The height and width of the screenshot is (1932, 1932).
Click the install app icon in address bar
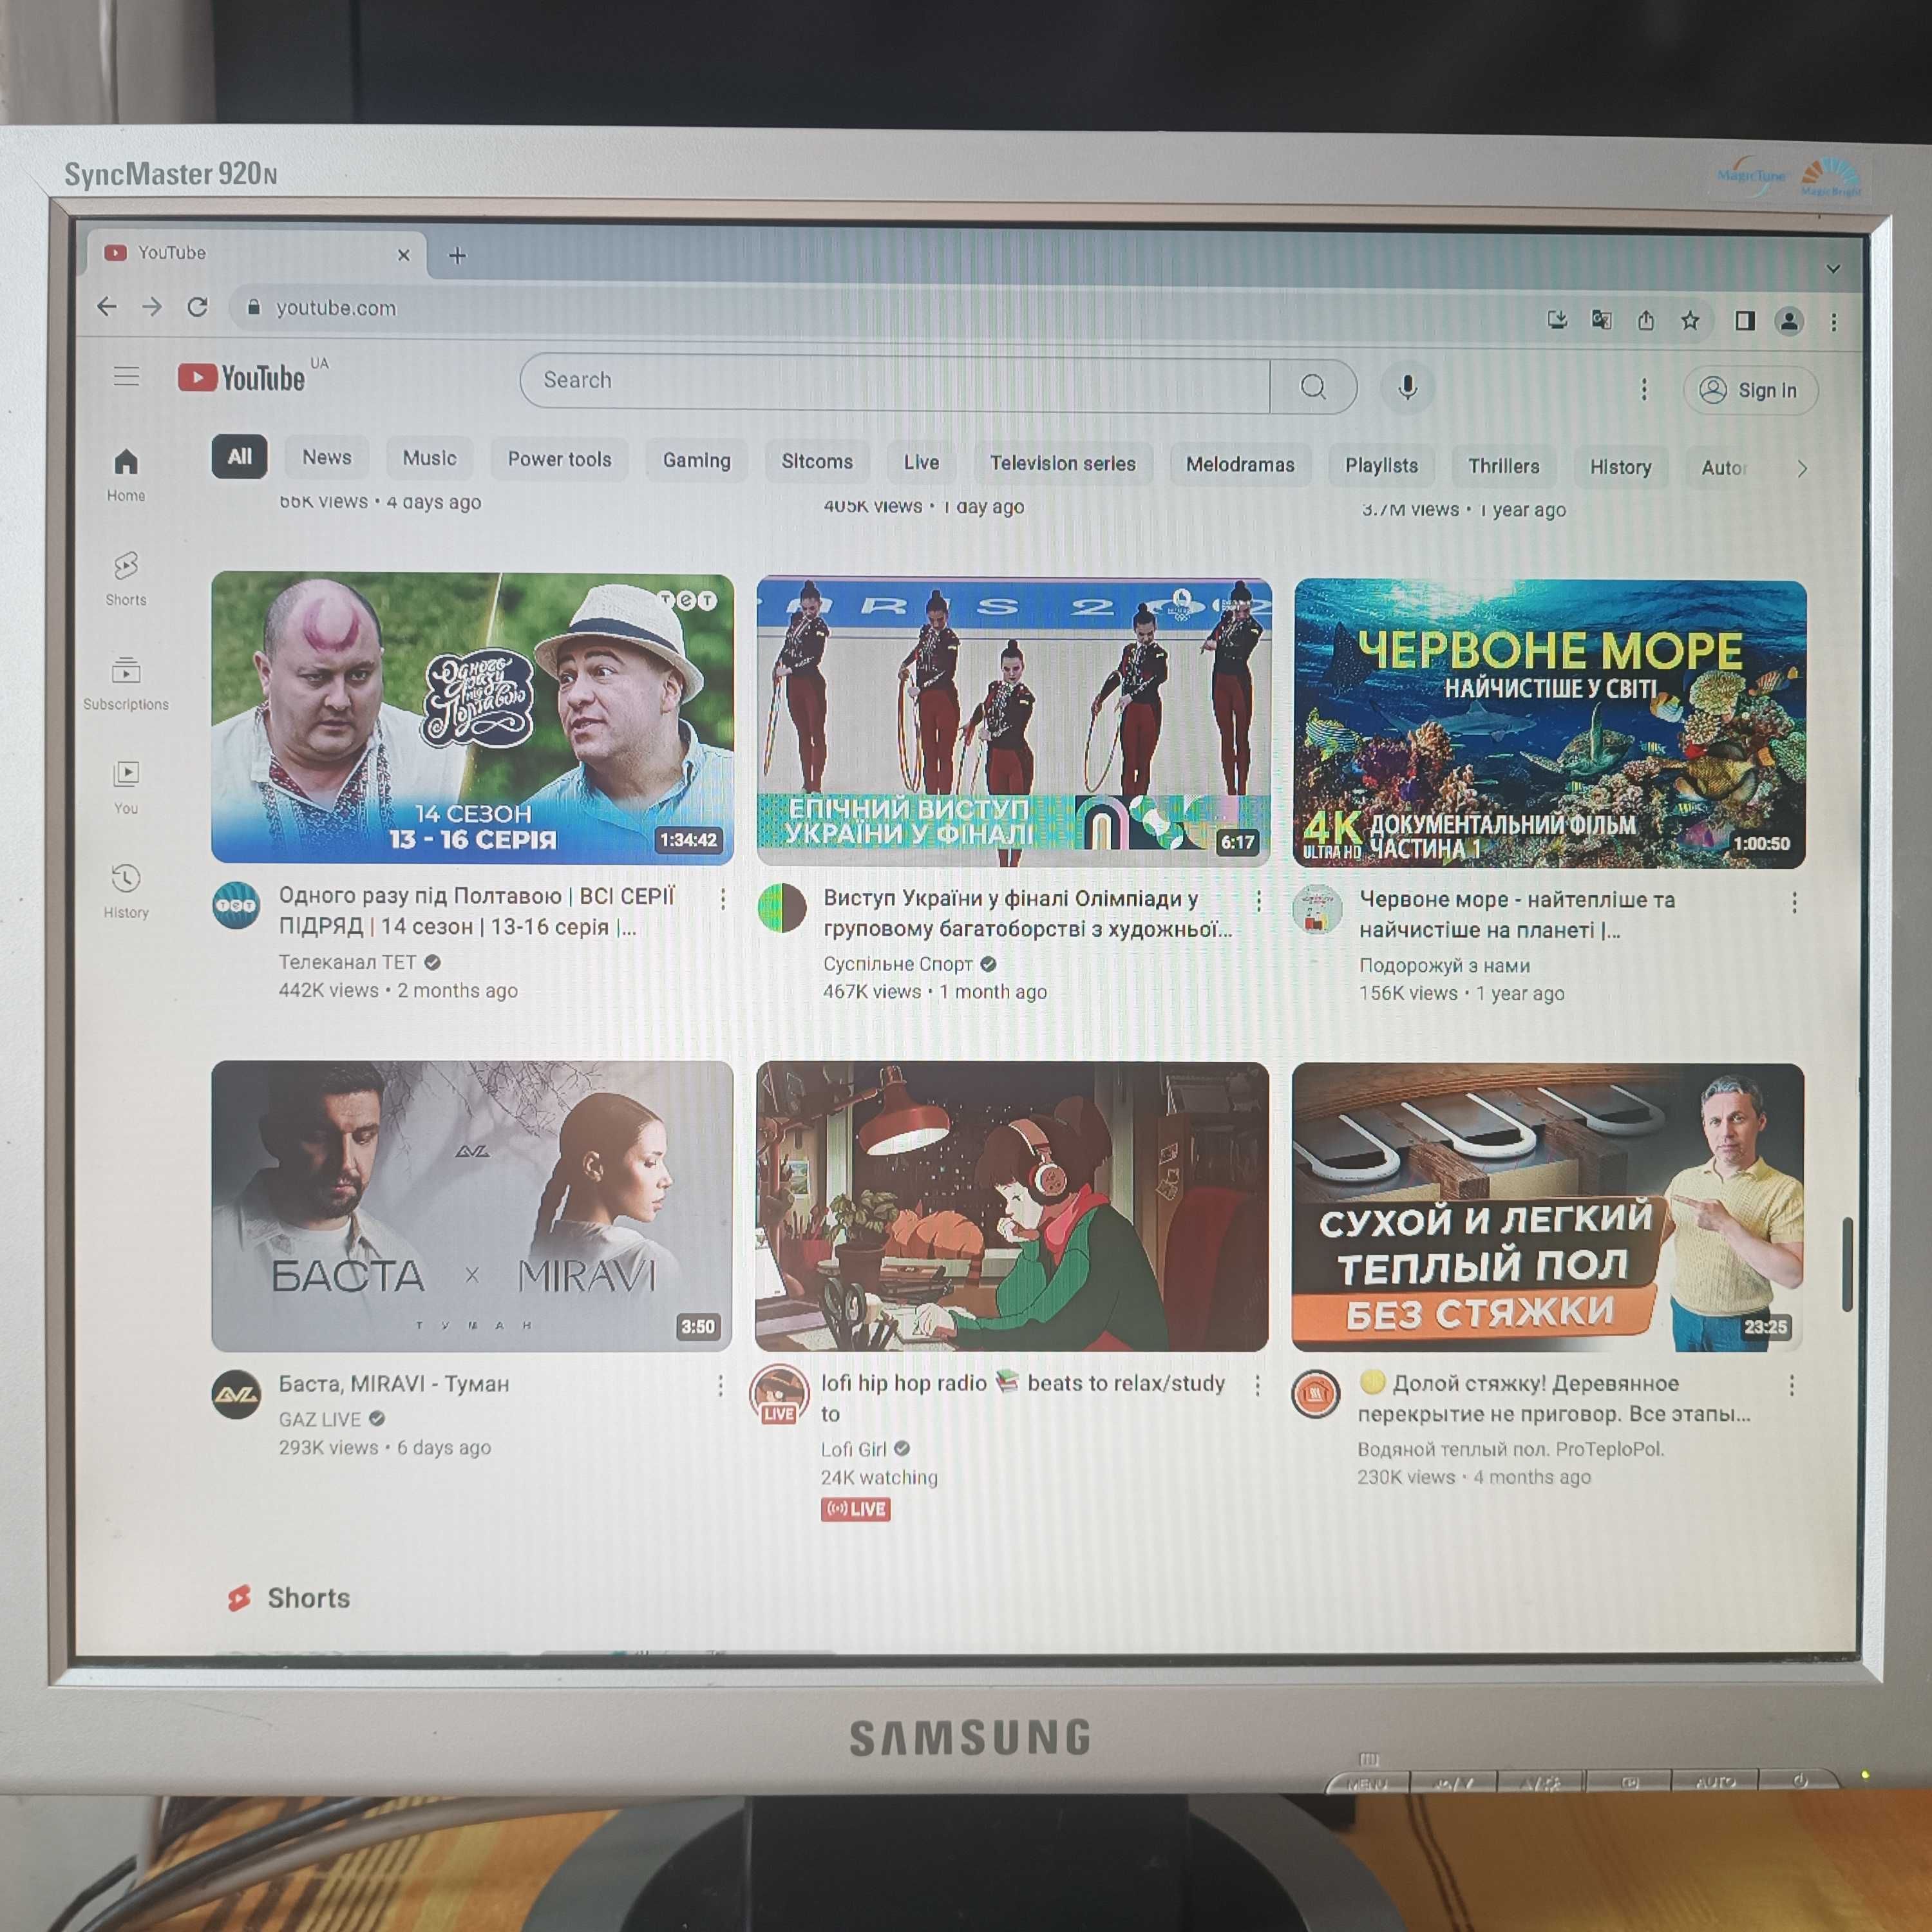pyautogui.click(x=1557, y=319)
